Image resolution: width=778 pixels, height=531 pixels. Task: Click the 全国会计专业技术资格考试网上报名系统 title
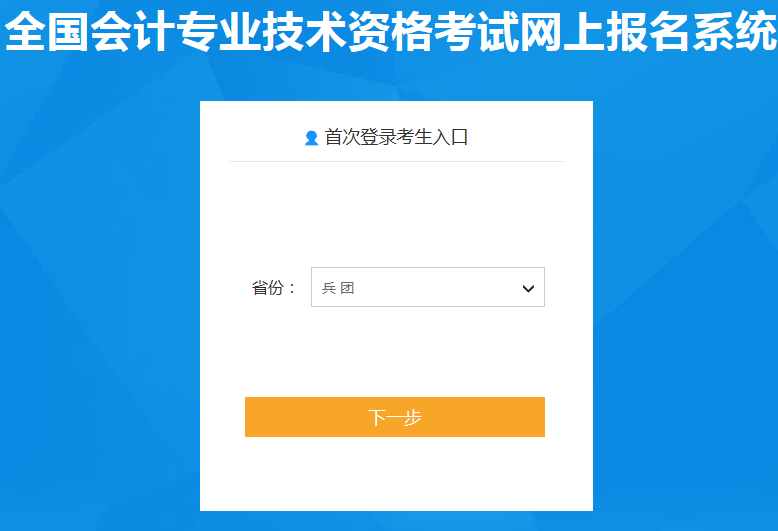click(390, 31)
